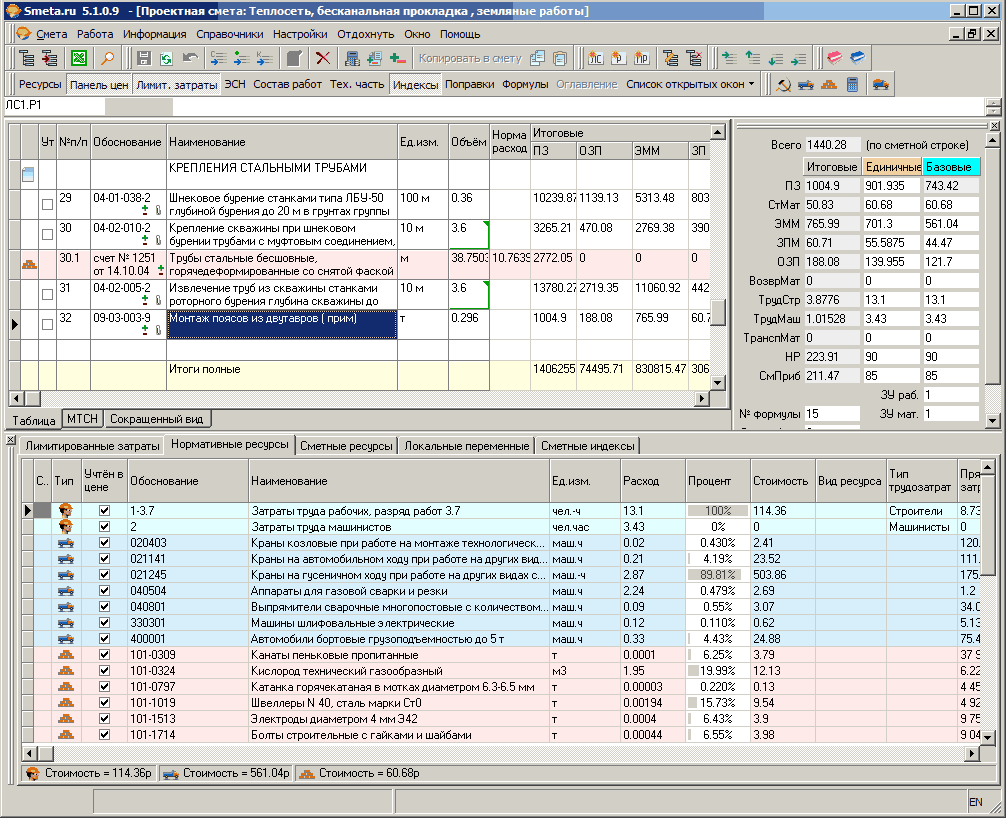Click the red books icon
Screen dimensions: 1006x818
click(834, 58)
